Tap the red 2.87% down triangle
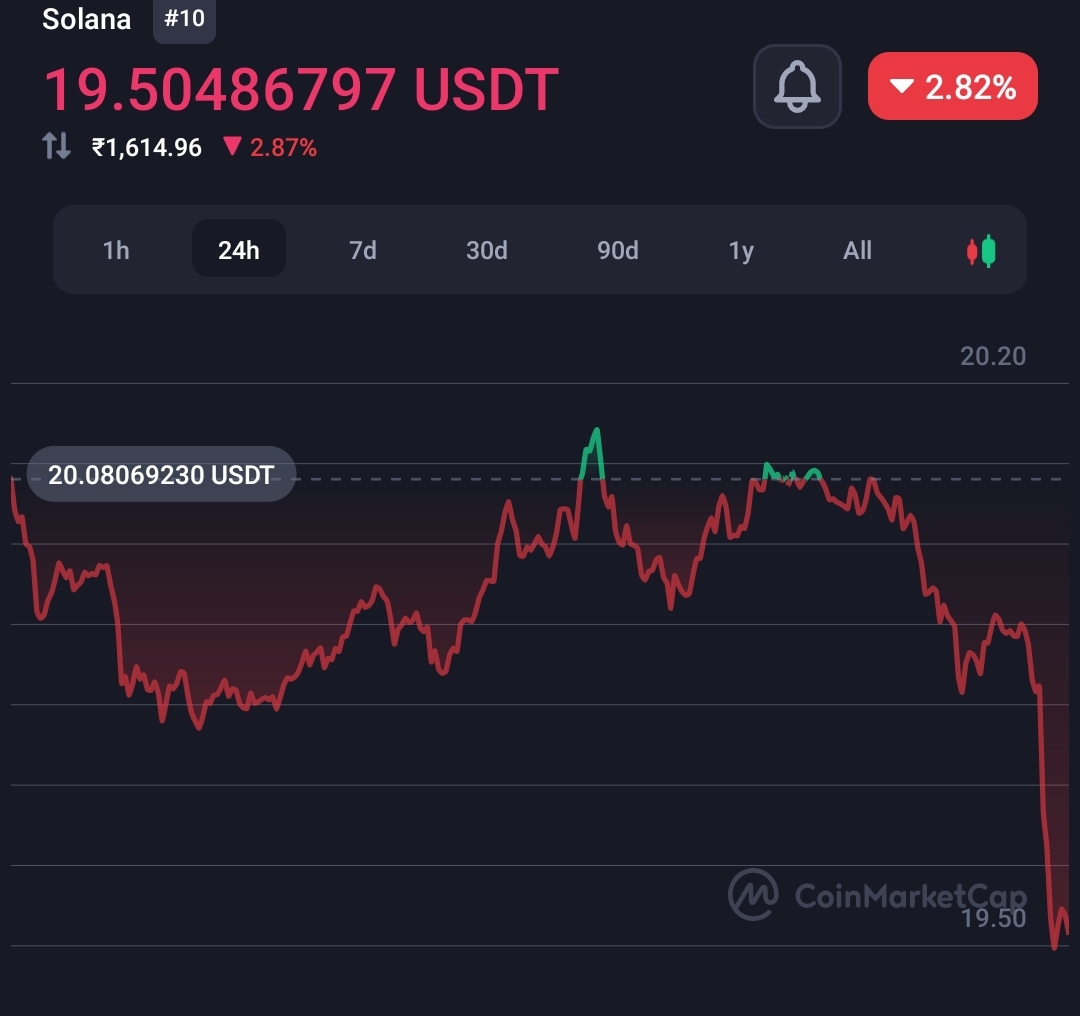1080x1016 pixels. 232,146
